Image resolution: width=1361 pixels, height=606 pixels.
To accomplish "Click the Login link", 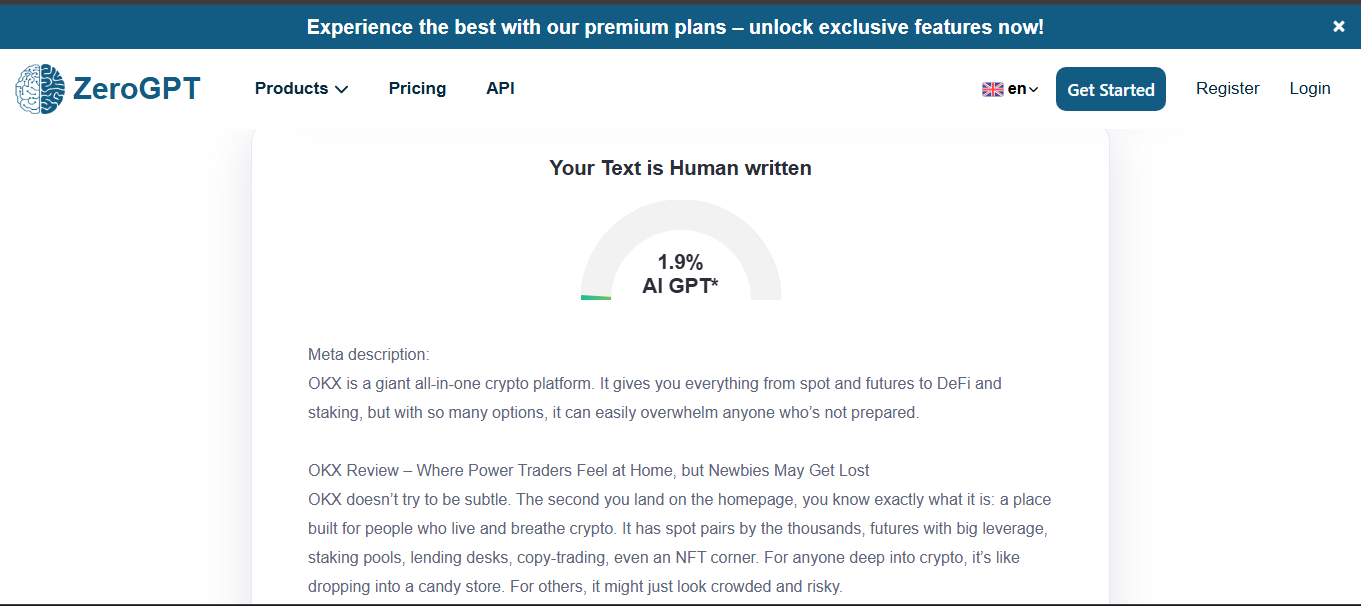I will point(1309,89).
